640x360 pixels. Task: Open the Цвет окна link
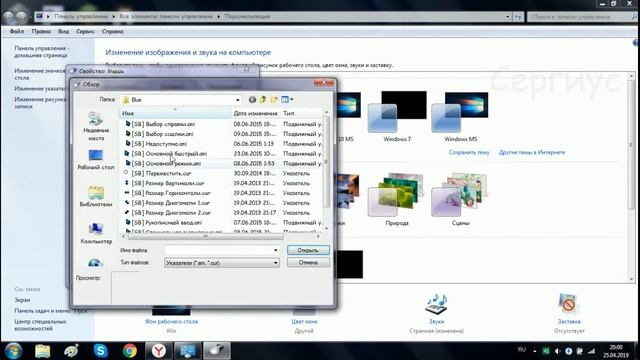pos(304,322)
